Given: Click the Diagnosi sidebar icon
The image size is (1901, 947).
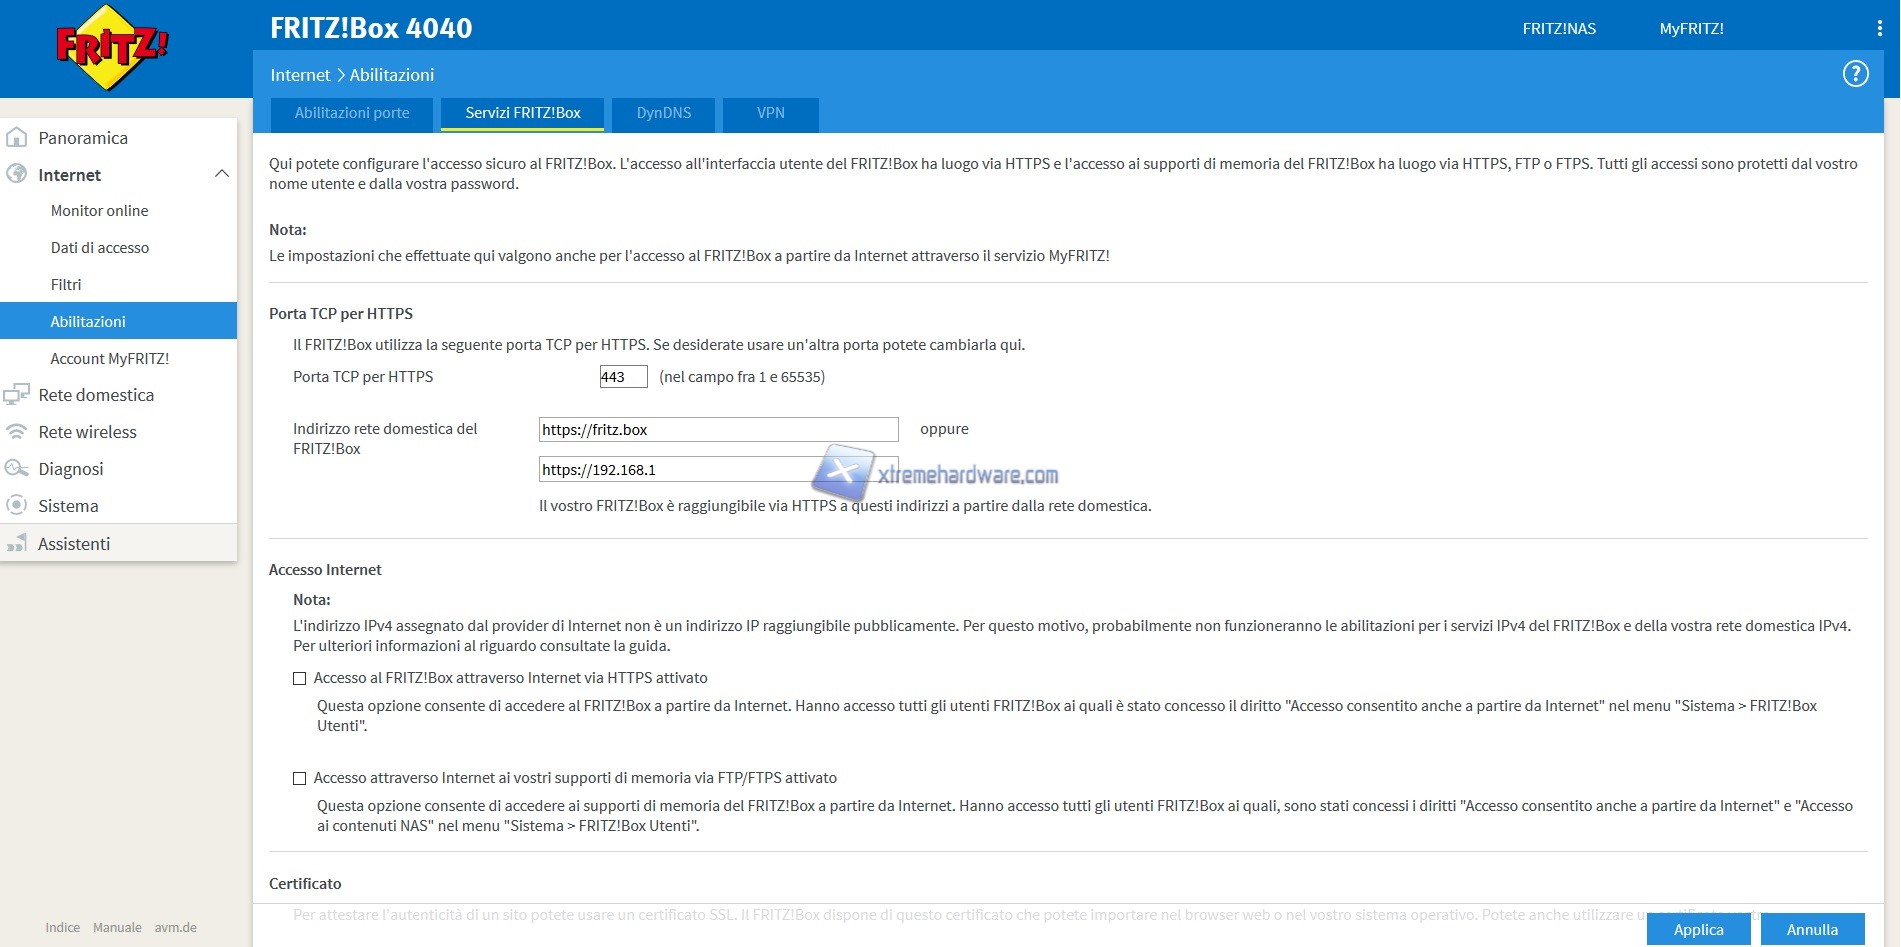Looking at the screenshot, I should pyautogui.click(x=17, y=469).
